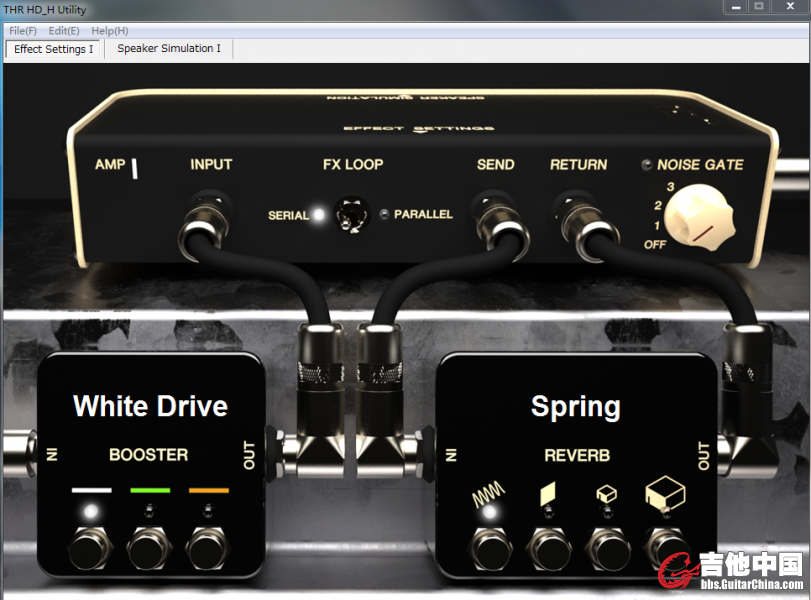Toggle the LED under the orange bar
The width and height of the screenshot is (811, 600).
208,511
